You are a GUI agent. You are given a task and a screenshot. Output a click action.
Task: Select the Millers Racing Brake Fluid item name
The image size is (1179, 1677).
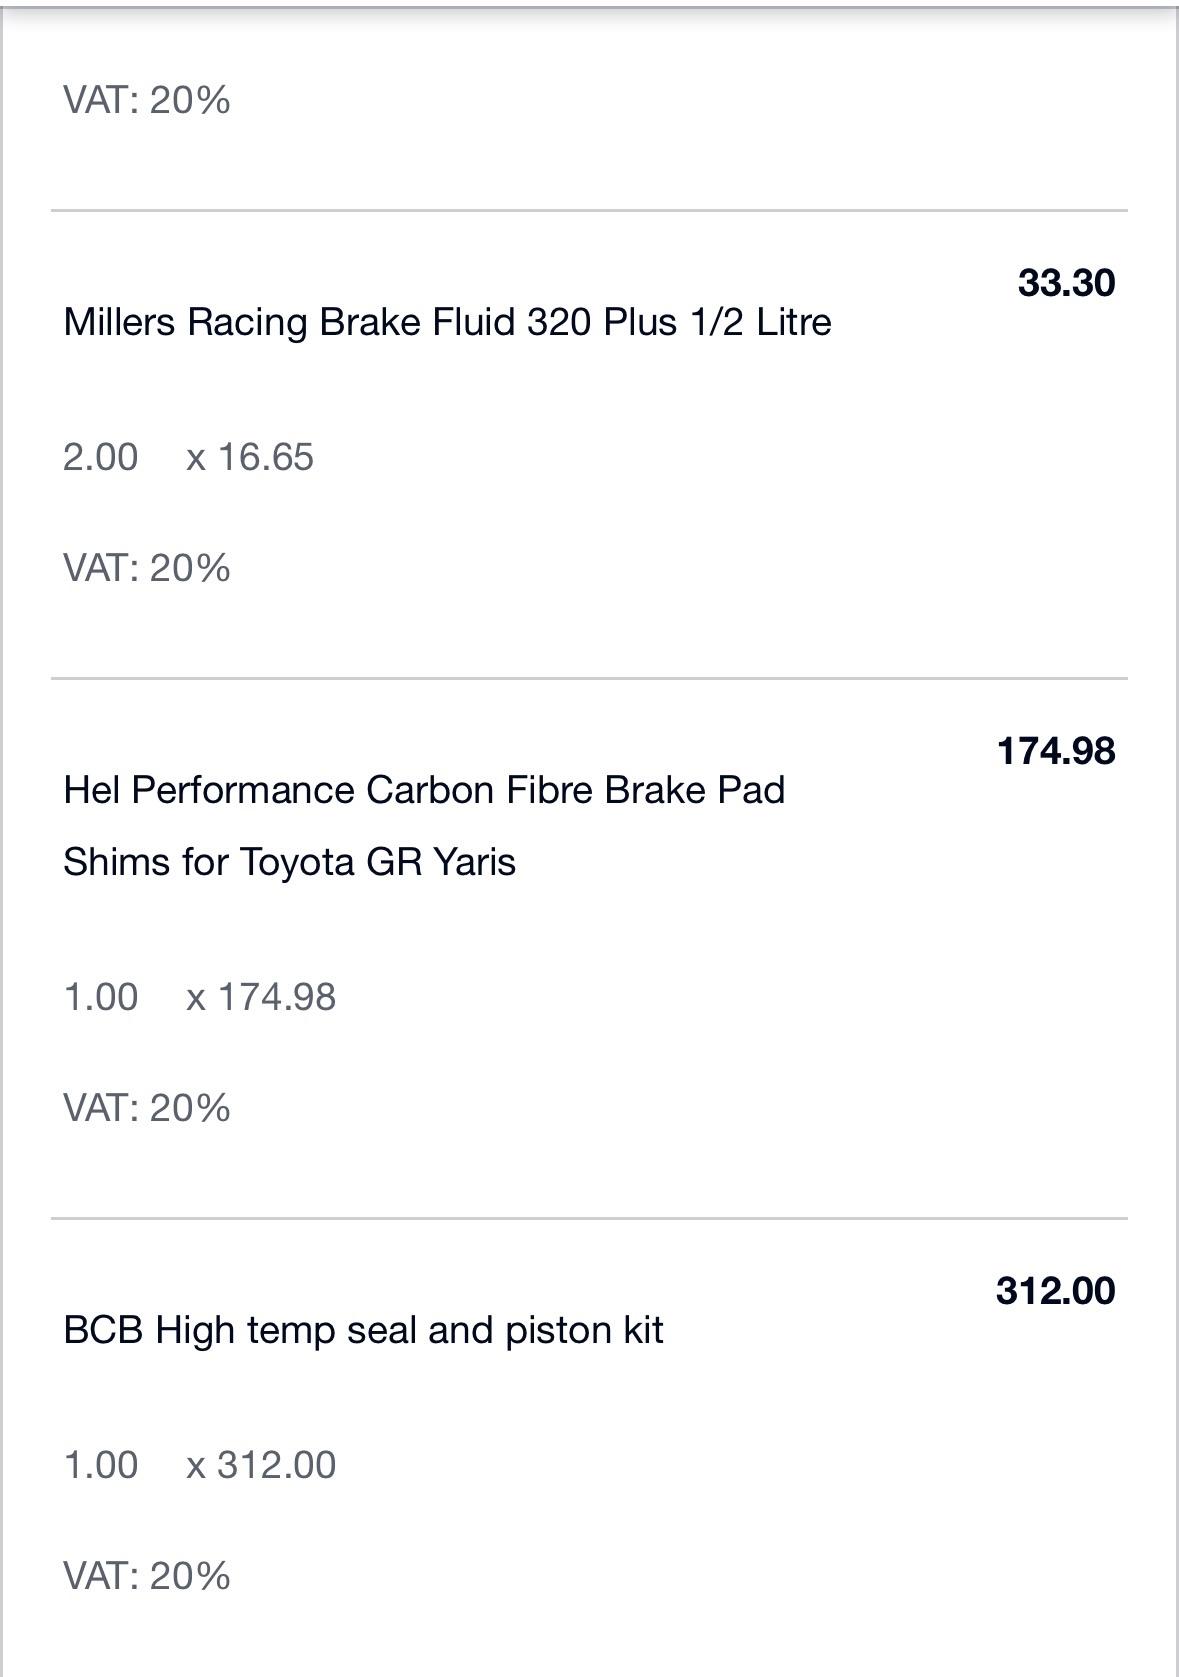click(447, 322)
